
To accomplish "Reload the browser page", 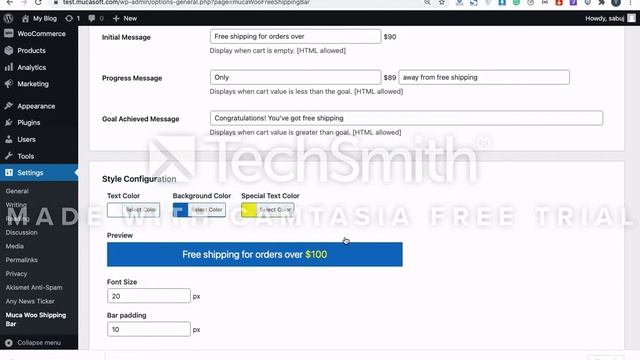I will [x=38, y=2].
